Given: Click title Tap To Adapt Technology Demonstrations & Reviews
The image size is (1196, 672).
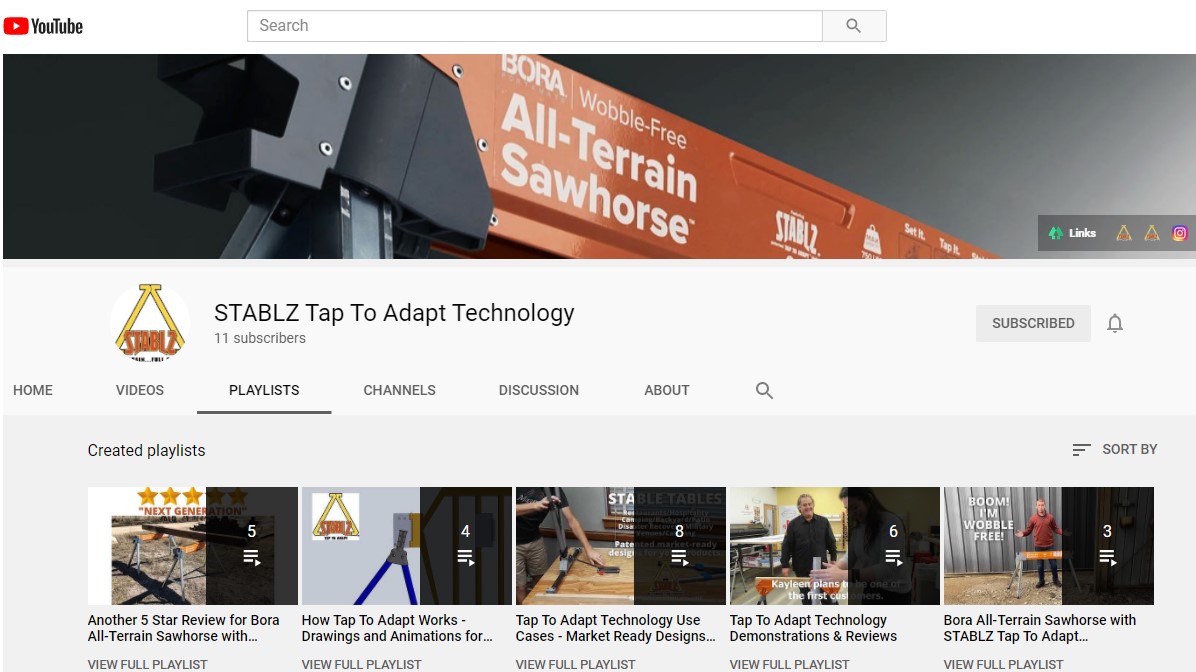Looking at the screenshot, I should [x=813, y=628].
